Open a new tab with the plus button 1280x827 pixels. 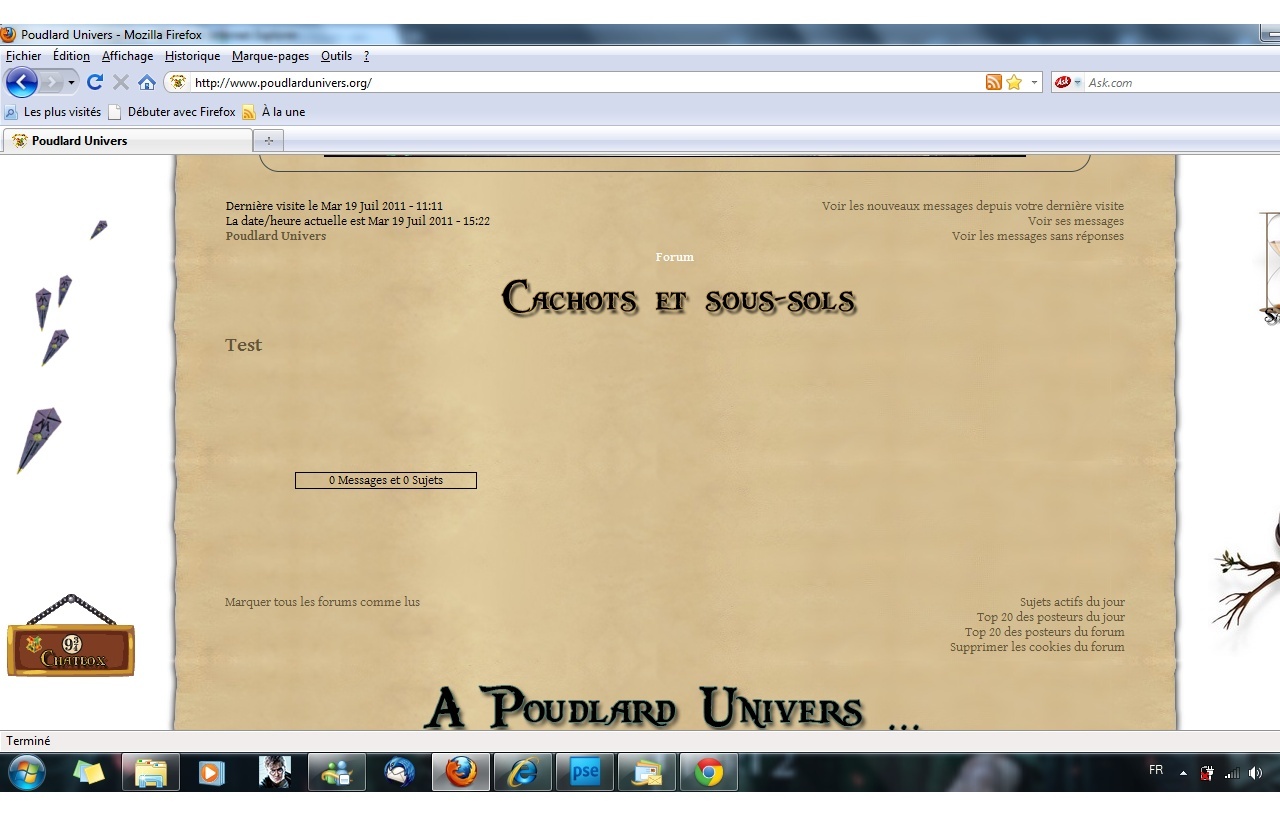point(268,141)
